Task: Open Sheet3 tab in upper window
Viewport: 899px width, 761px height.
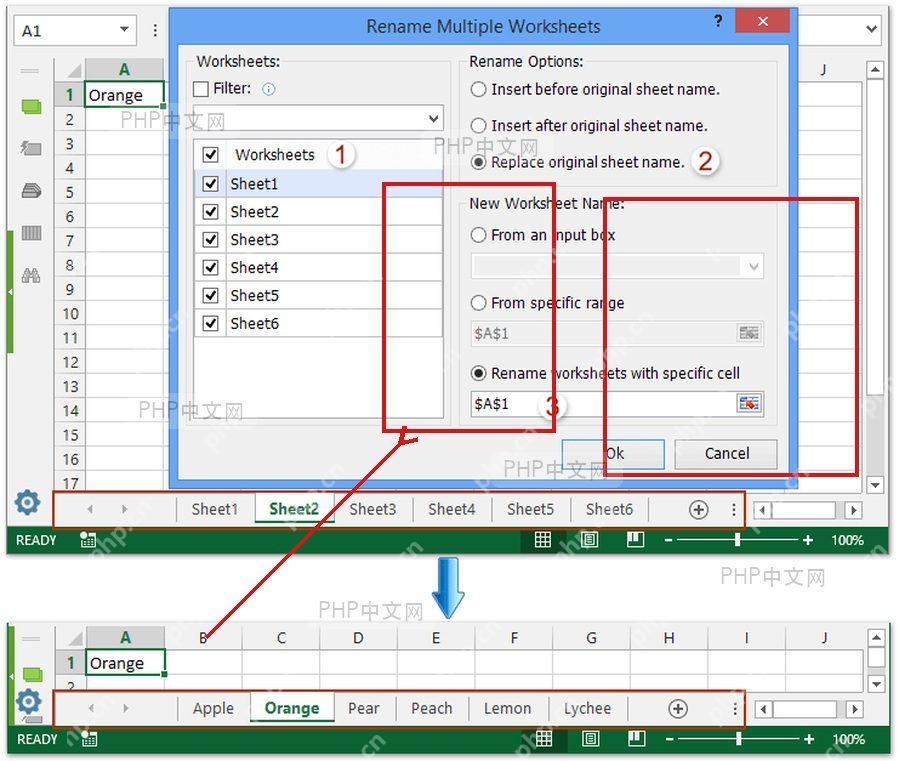Action: (x=373, y=509)
